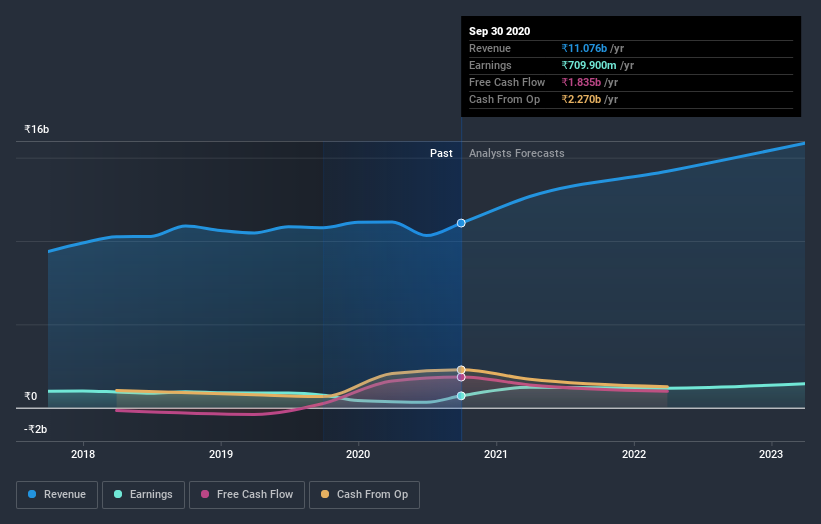Click the 2021 x-axis label

496,454
